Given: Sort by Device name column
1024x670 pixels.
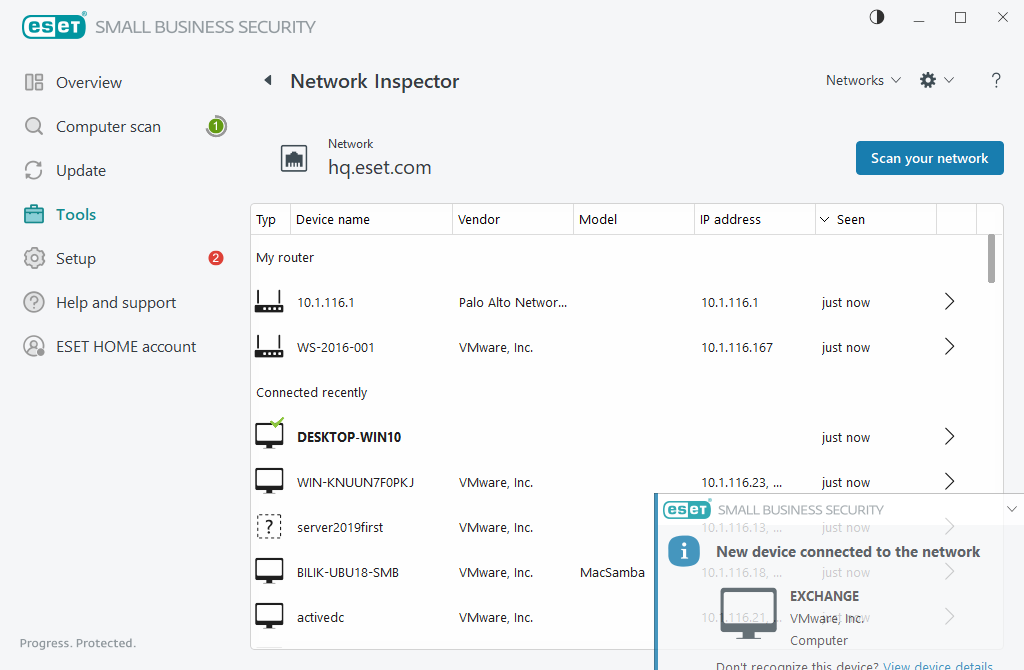Looking at the screenshot, I should [x=371, y=219].
